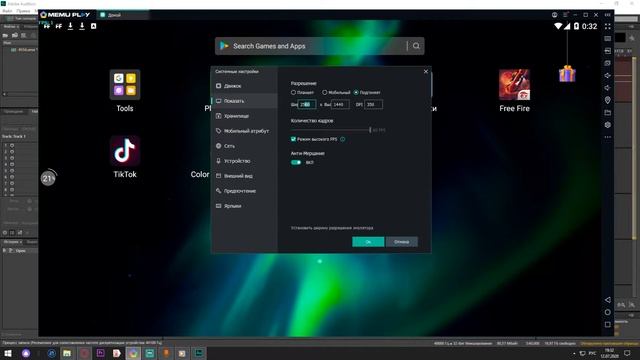Open GPS location tool in MEmu sidebar
Viewport: 640px width, 360px height.
(607, 100)
